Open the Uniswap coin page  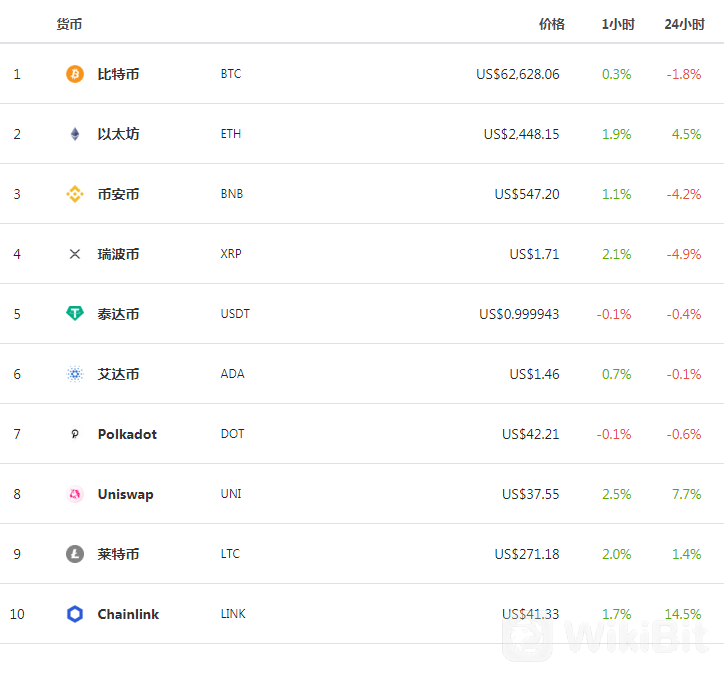click(x=126, y=494)
